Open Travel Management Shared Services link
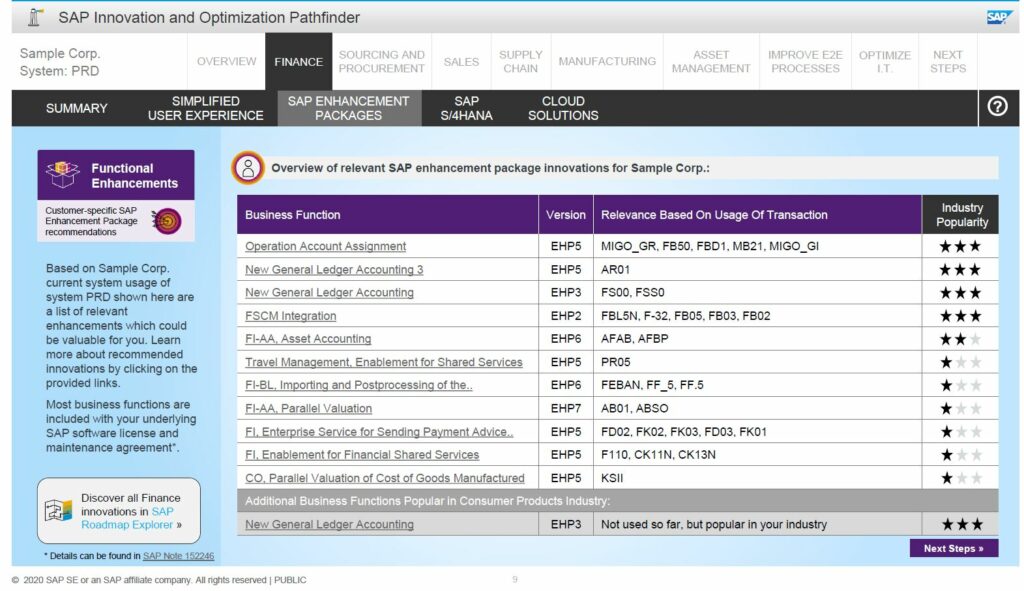 384,362
